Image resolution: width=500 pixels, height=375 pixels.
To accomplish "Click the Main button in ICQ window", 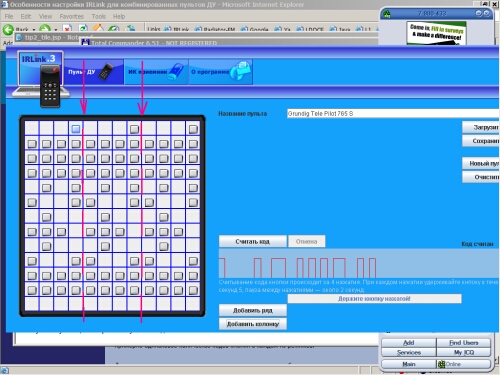I will click(409, 364).
